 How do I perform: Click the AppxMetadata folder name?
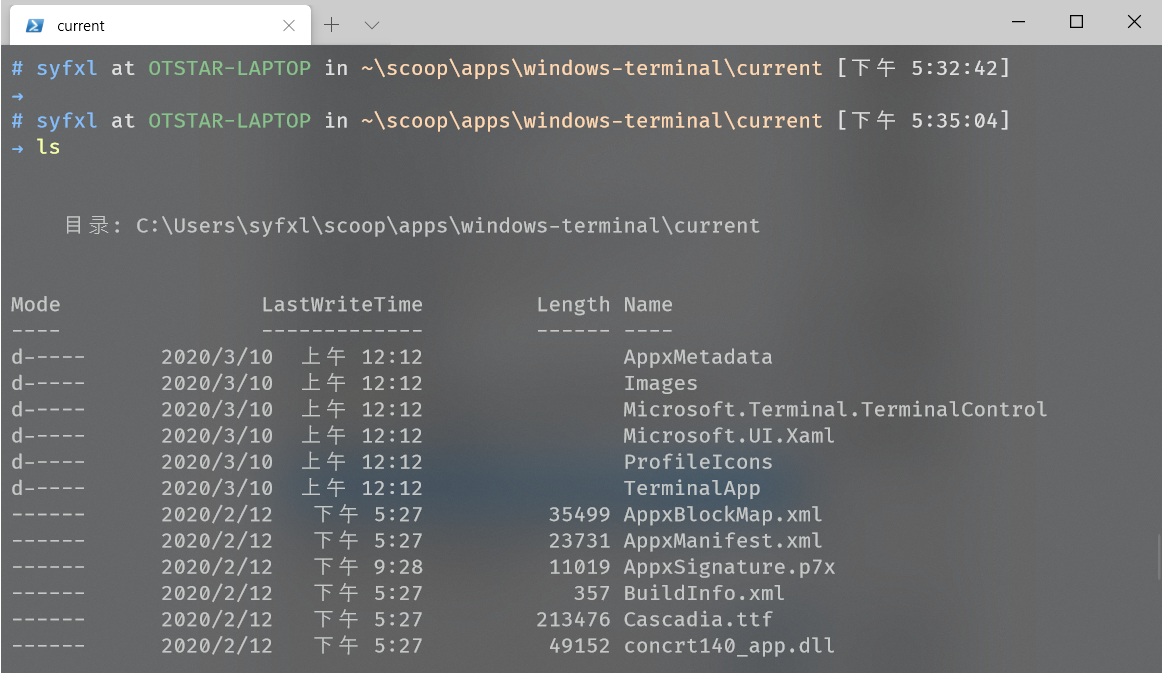(x=697, y=357)
